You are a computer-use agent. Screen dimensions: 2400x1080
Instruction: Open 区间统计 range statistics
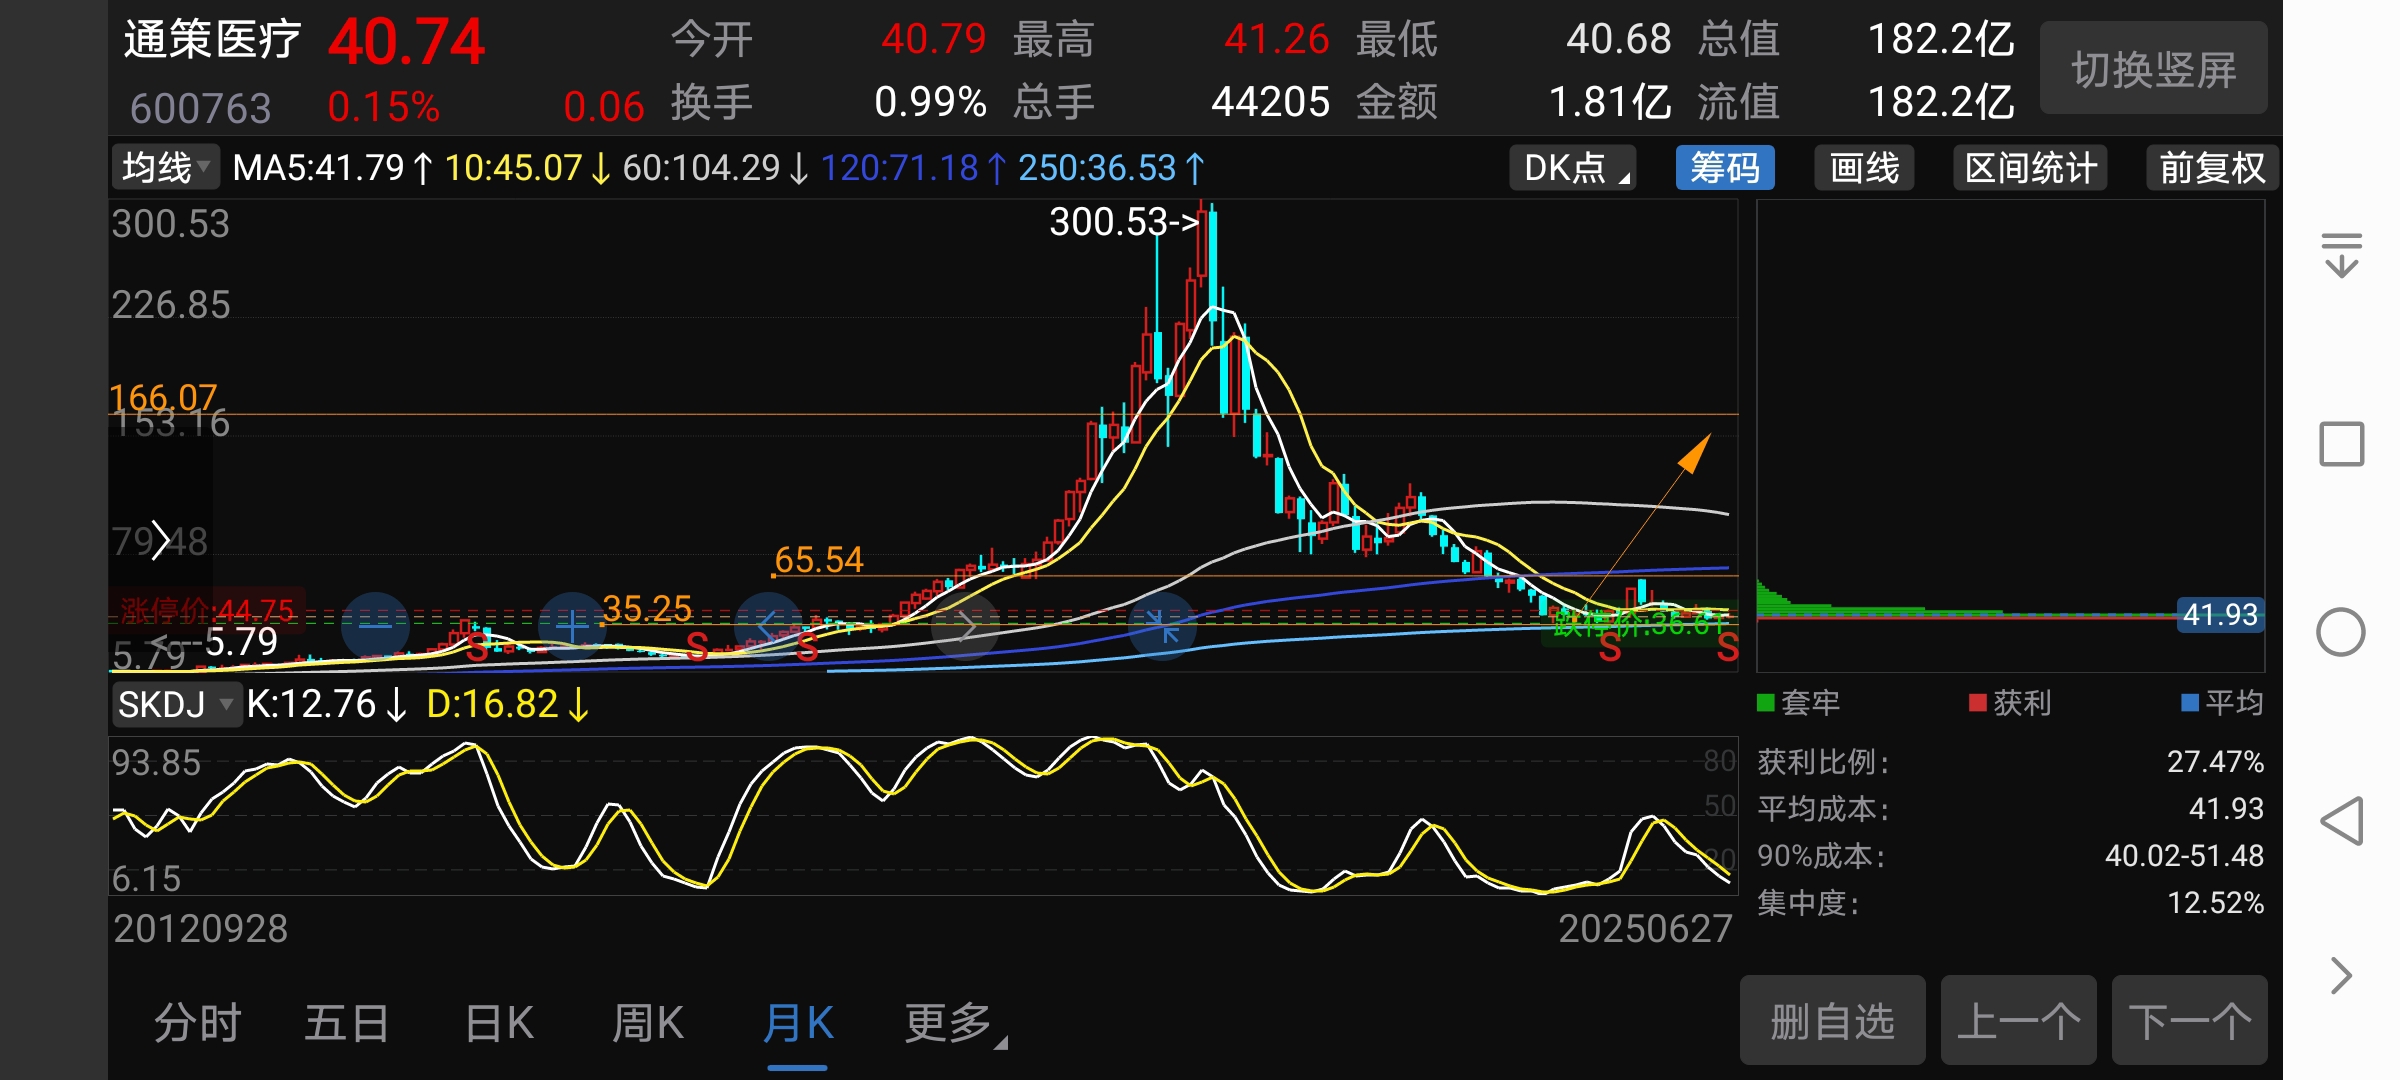[2030, 167]
